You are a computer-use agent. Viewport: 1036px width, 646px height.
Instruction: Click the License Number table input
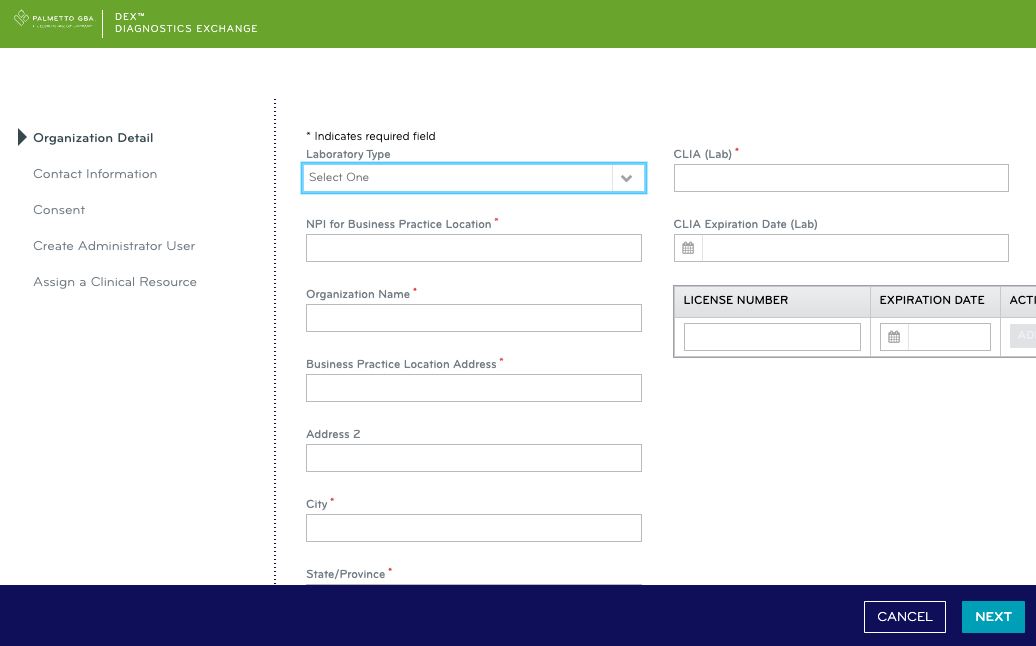pyautogui.click(x=772, y=337)
